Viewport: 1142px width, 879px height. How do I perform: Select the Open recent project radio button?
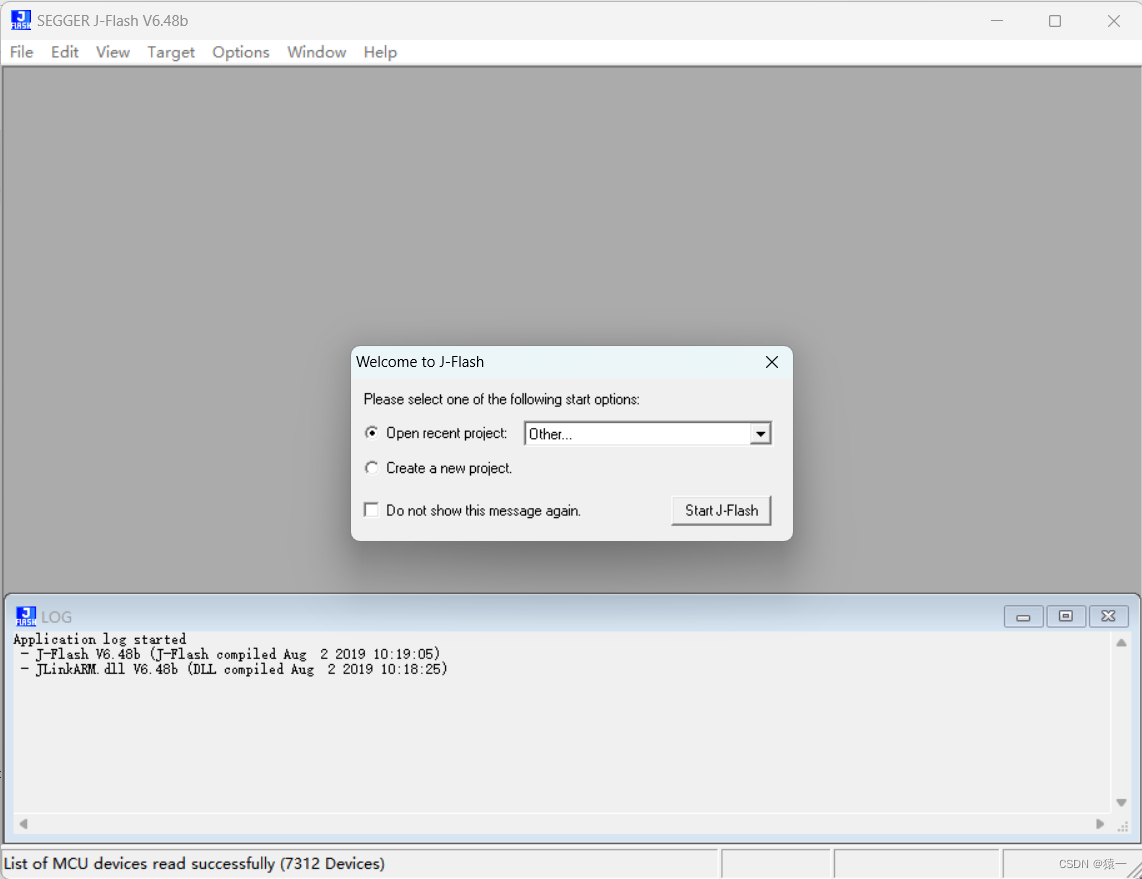tap(371, 433)
